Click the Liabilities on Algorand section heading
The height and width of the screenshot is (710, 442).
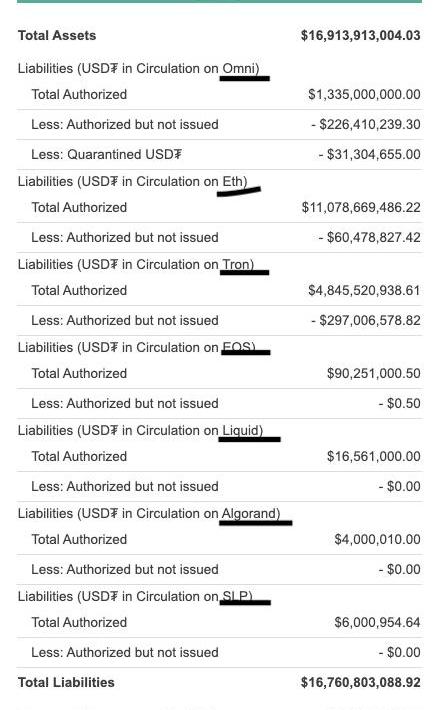[x=149, y=513]
